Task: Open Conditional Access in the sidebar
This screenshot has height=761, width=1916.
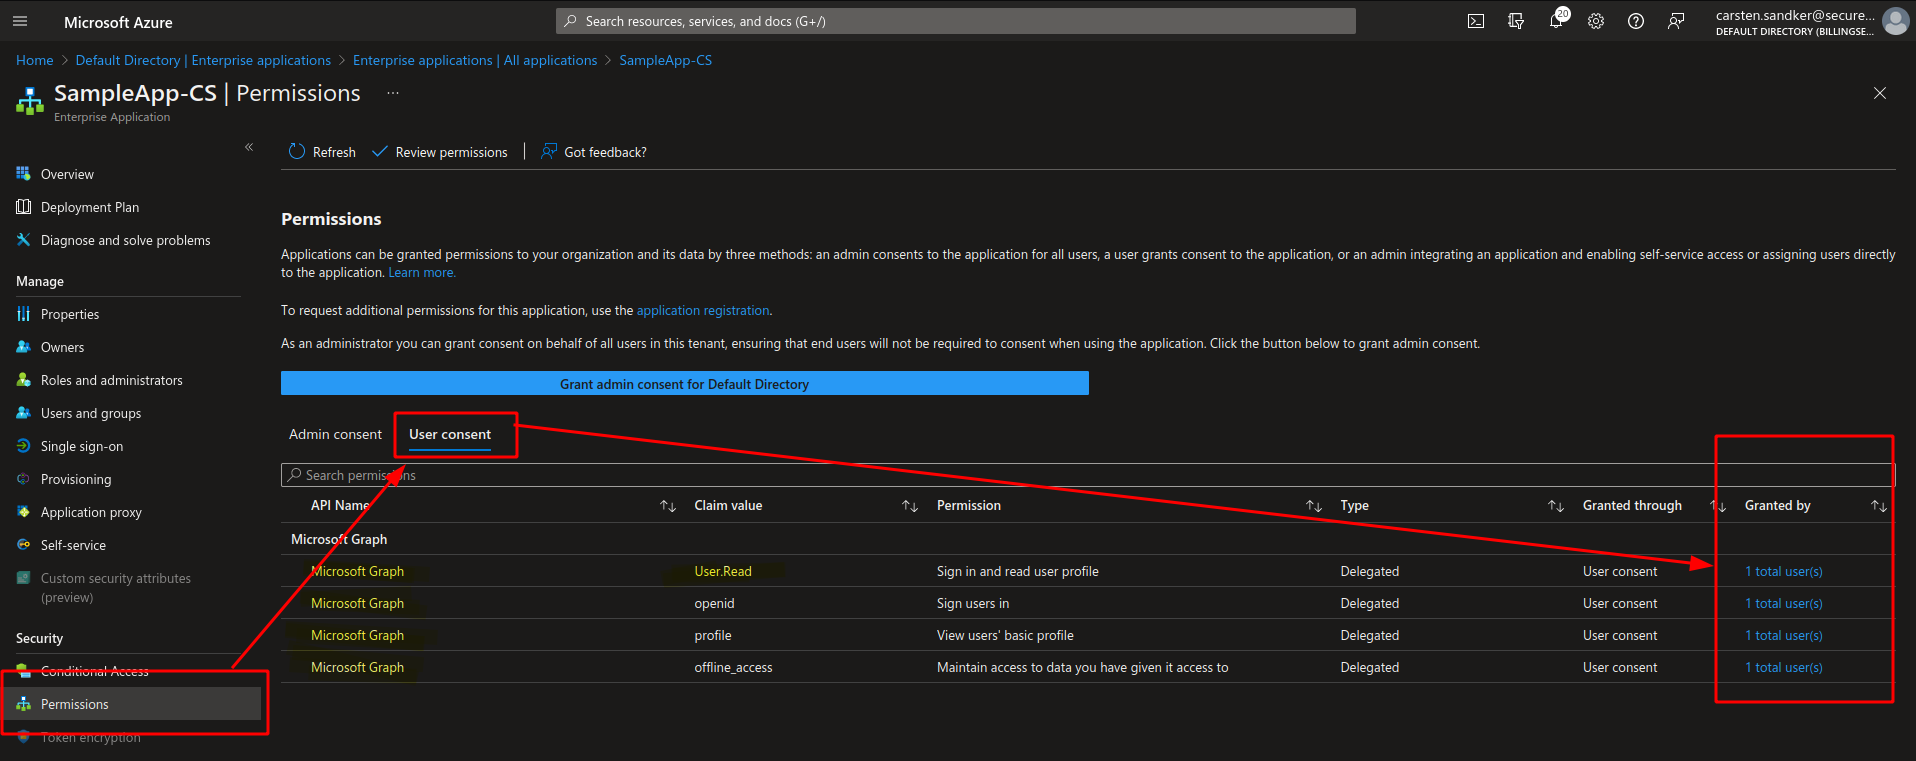Action: [94, 671]
